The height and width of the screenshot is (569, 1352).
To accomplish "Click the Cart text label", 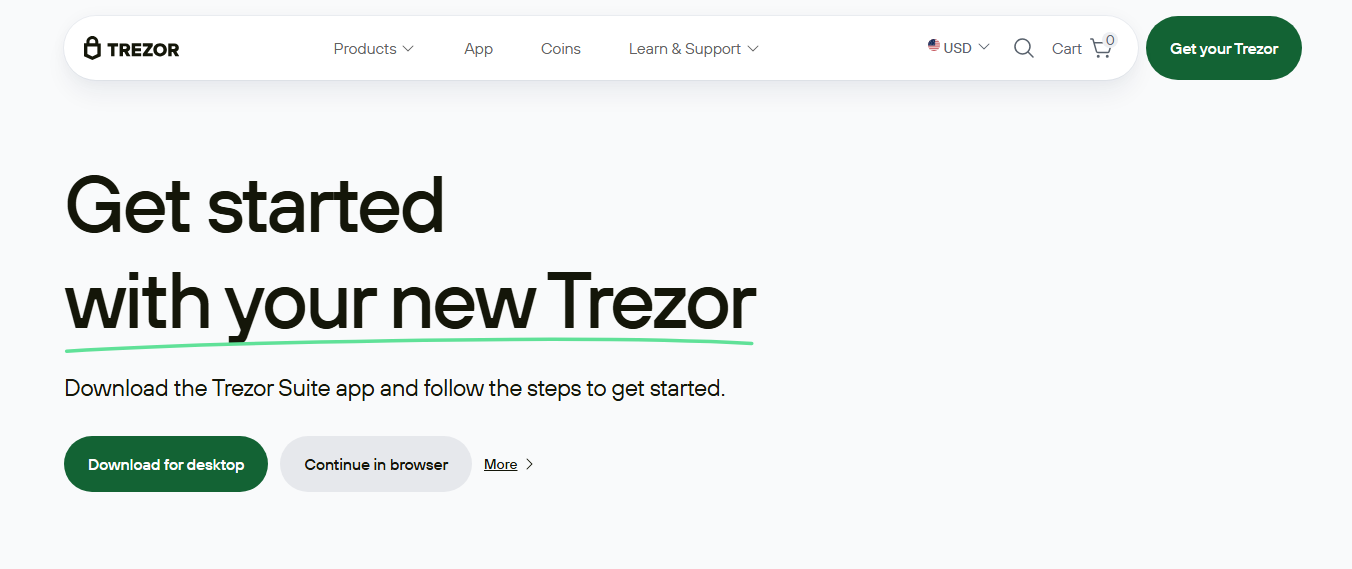I will pos(1066,48).
